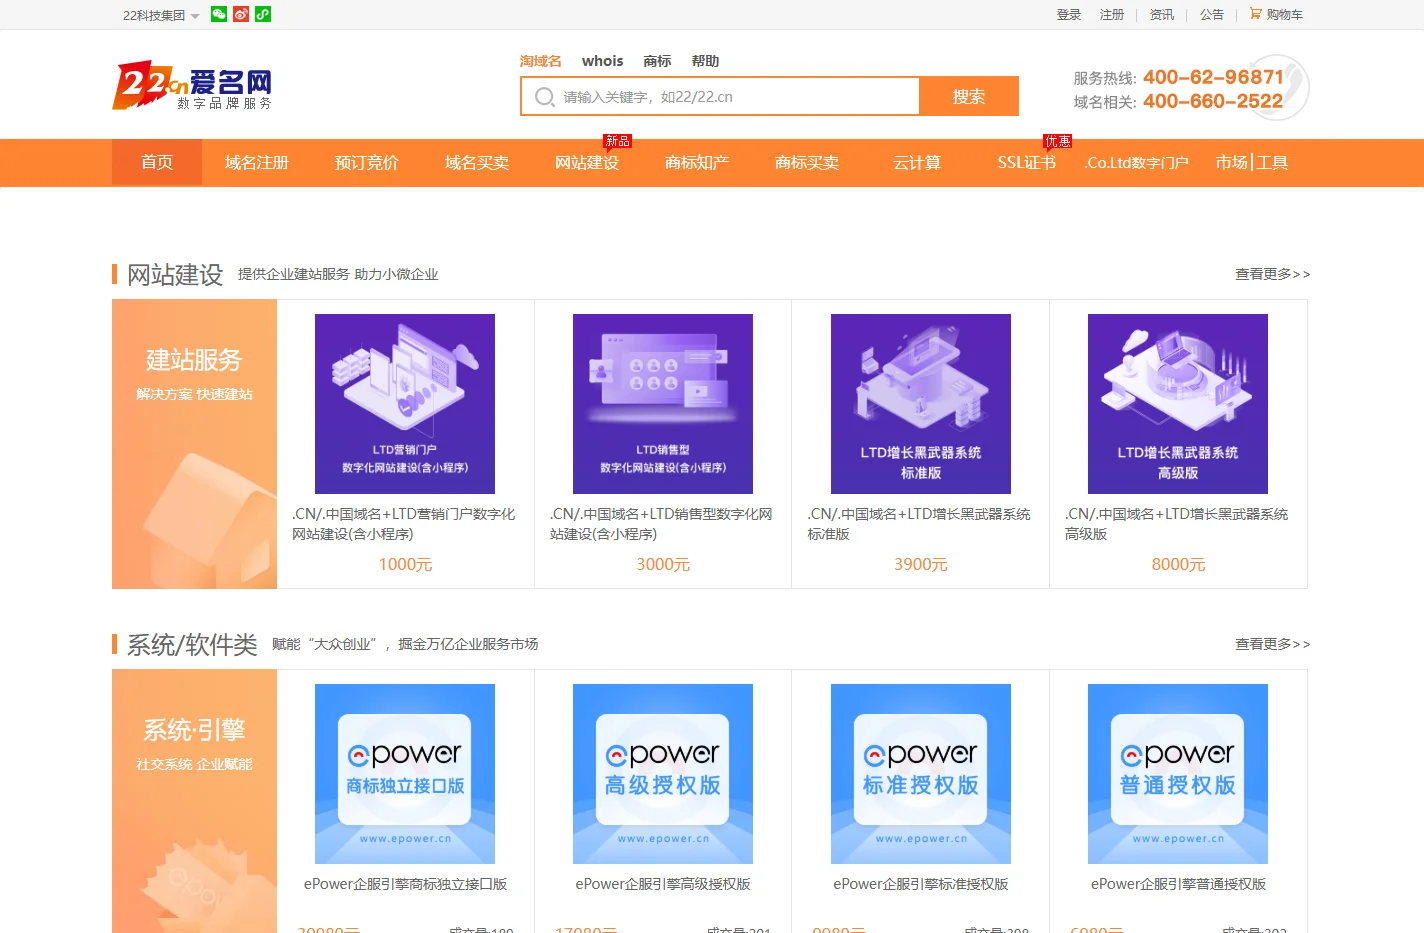
Task: Click the 8000元 price
Action: (x=1178, y=565)
